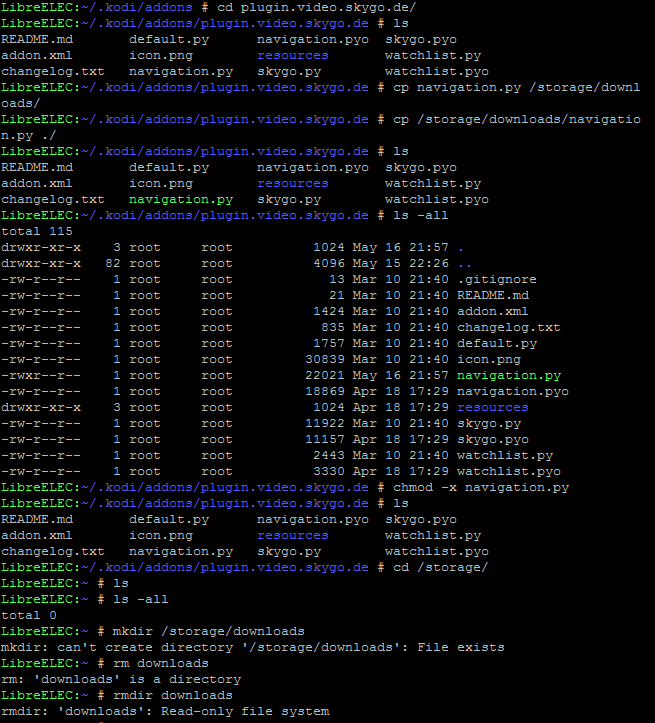Click the blue '..' parent directory entry

pos(465,263)
